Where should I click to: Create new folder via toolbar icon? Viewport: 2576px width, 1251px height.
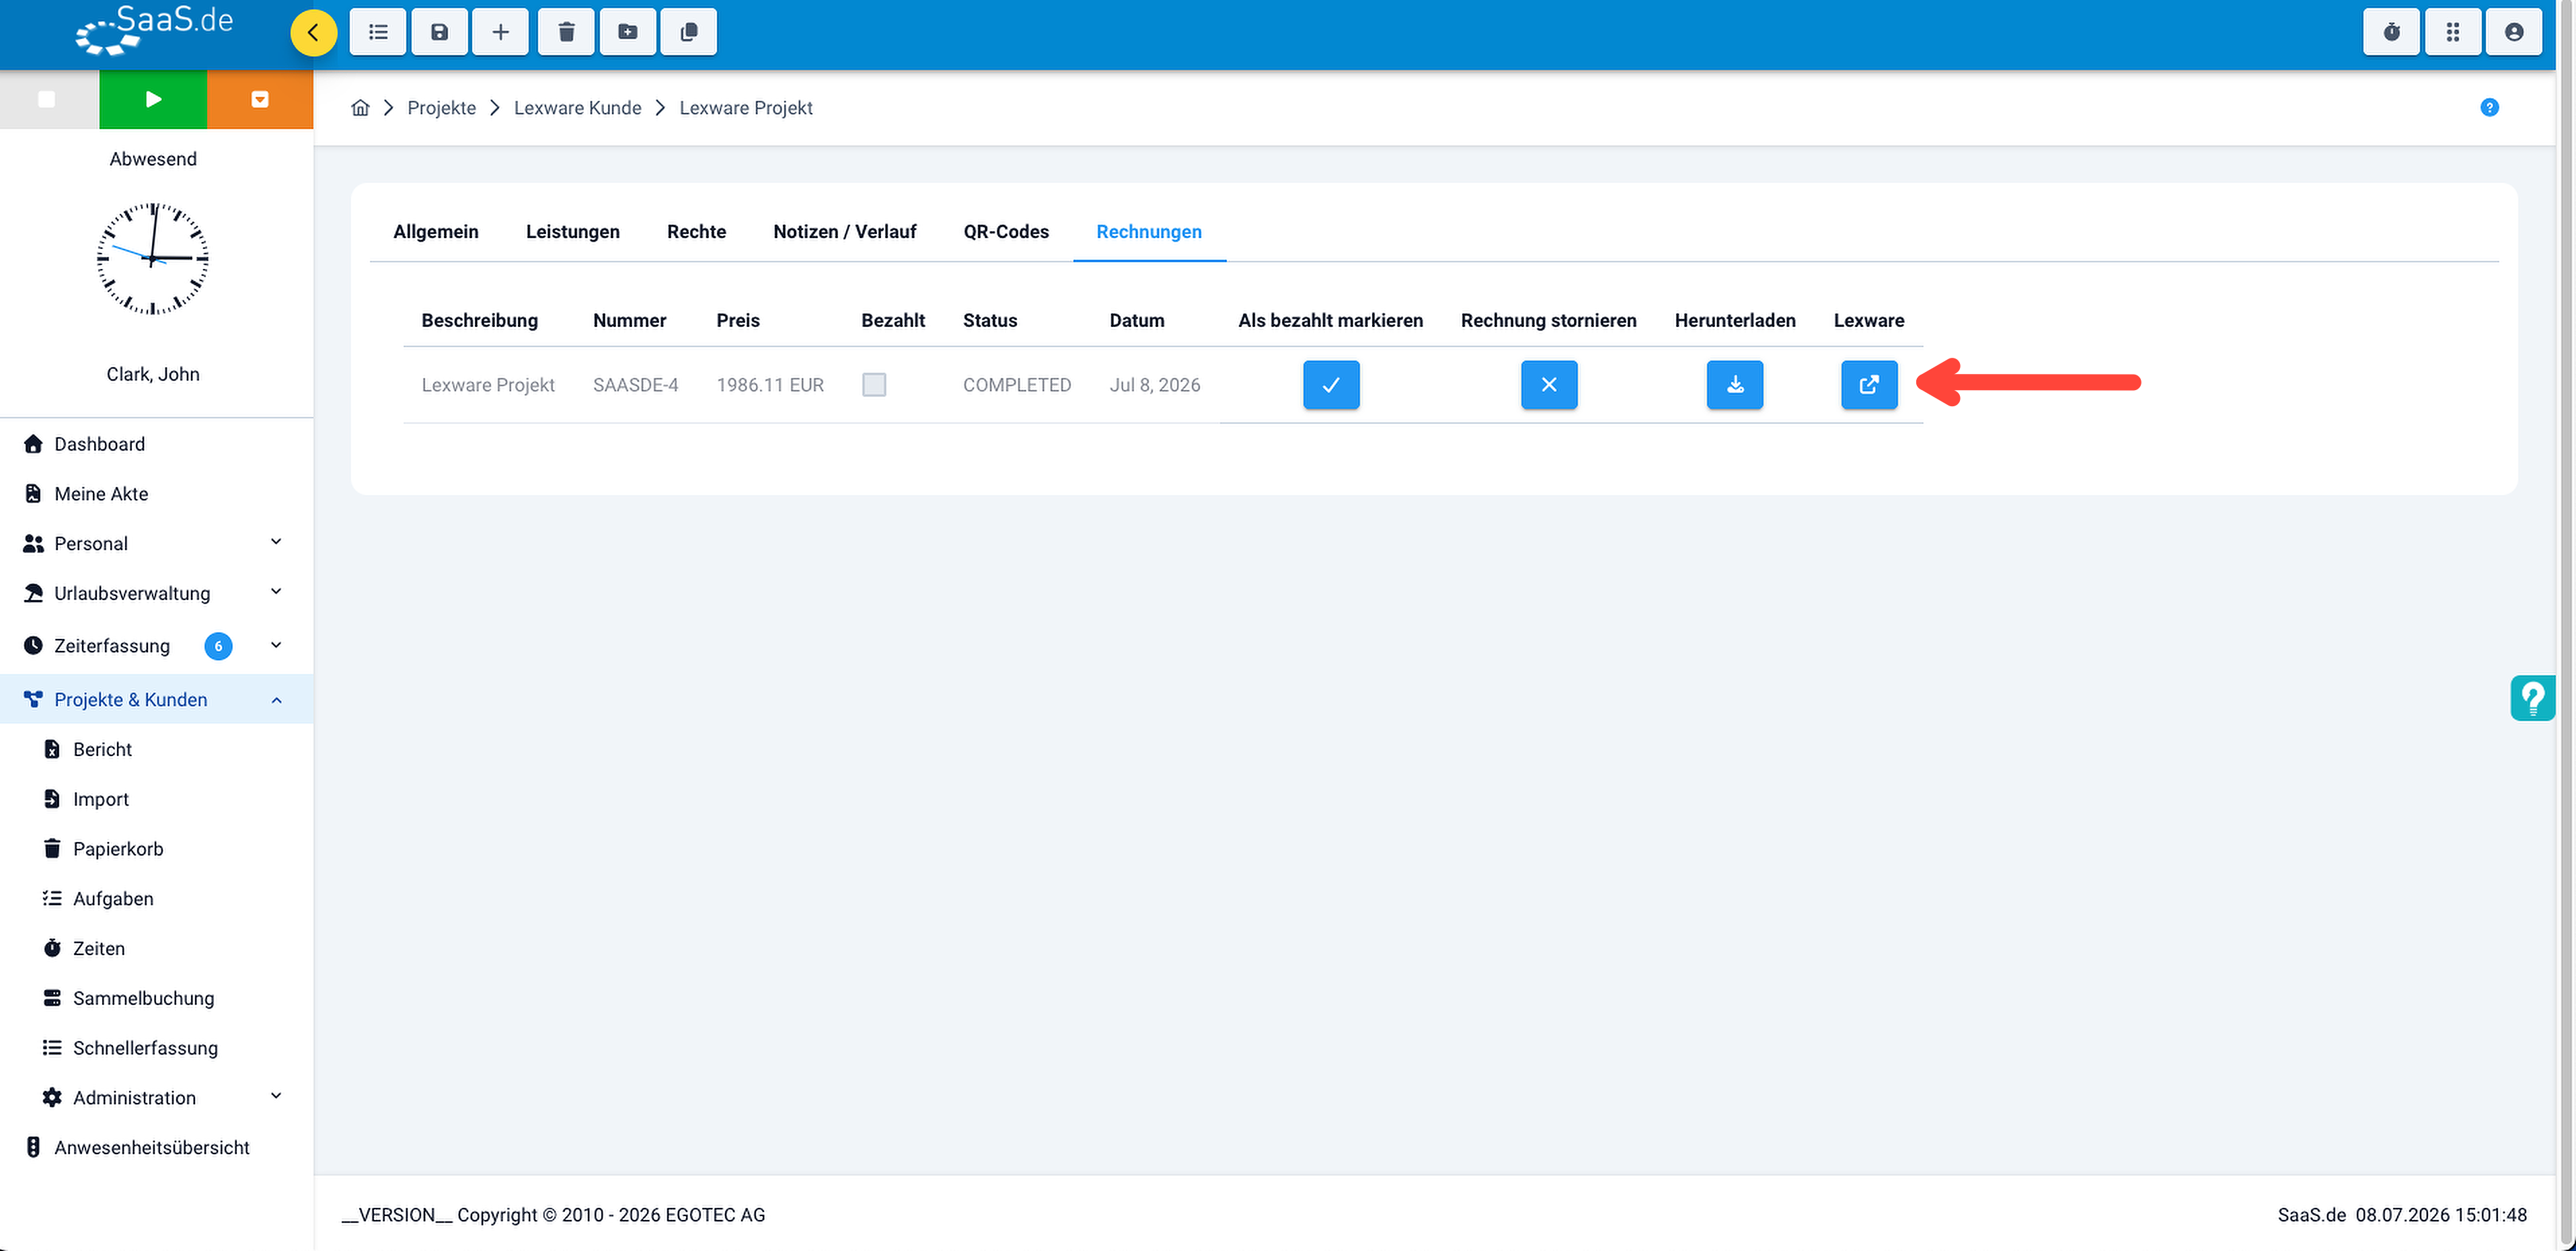[x=628, y=32]
